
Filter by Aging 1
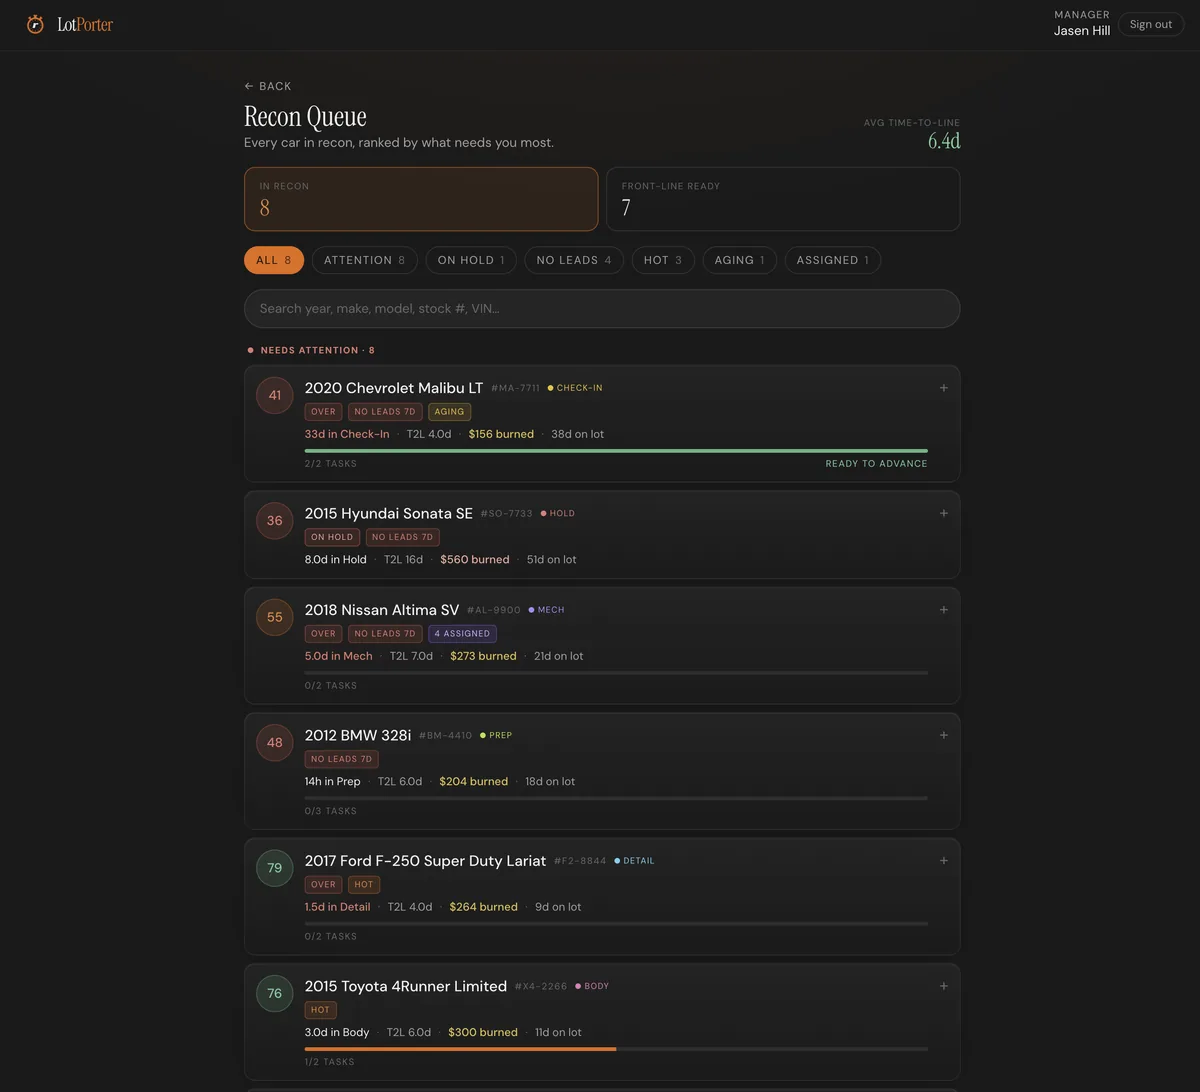tap(740, 260)
